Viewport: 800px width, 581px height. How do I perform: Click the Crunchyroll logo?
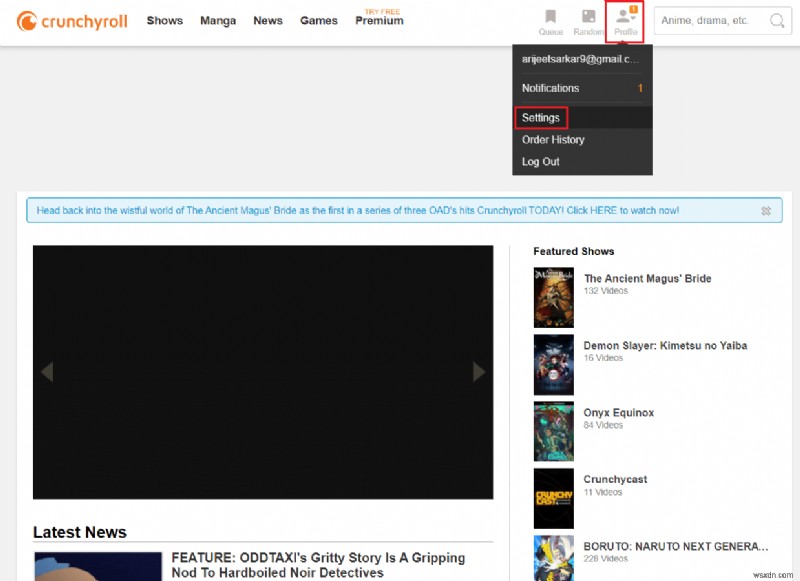(70, 19)
